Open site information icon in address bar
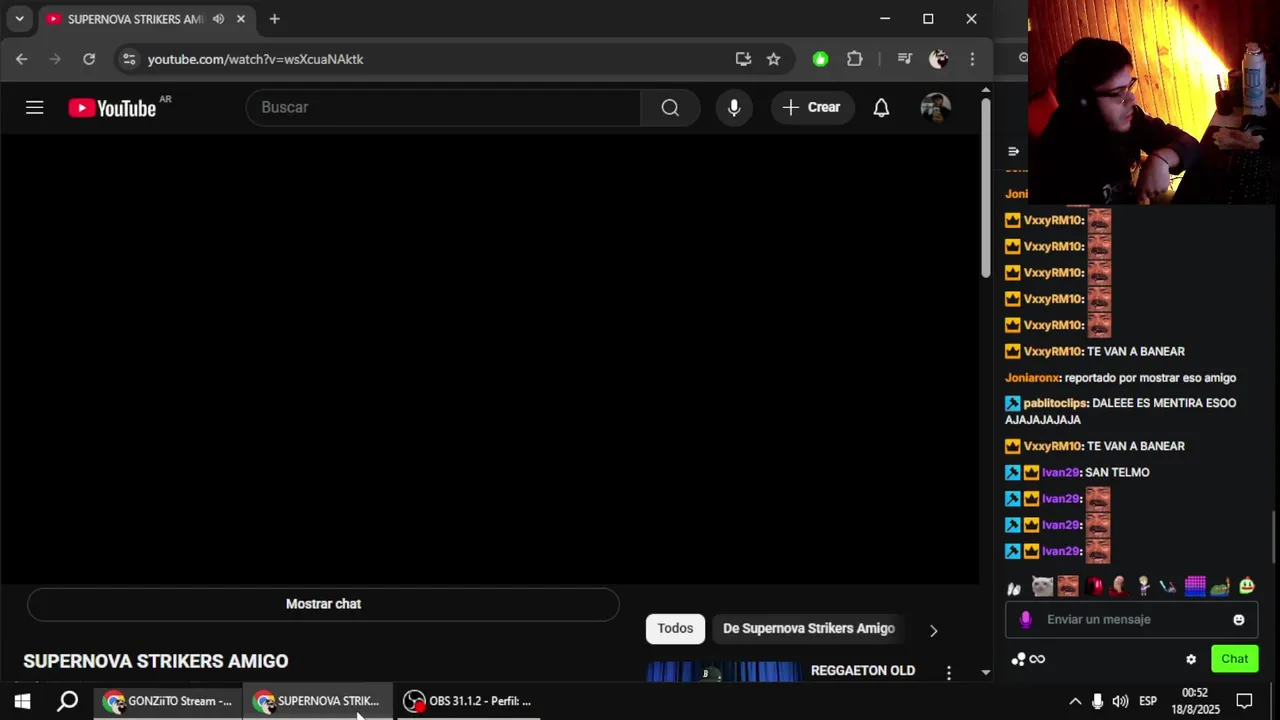Viewport: 1280px width, 720px height. (128, 59)
